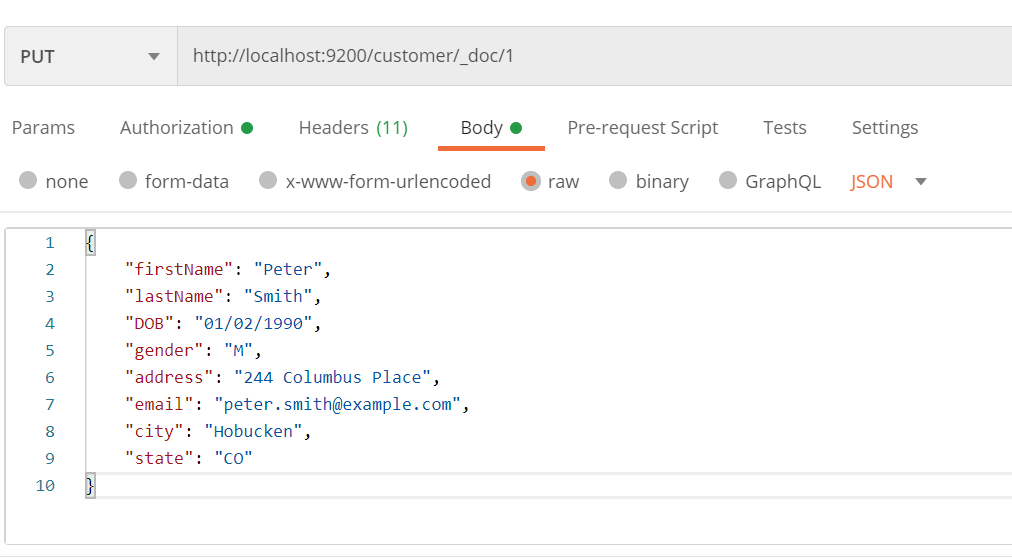This screenshot has height=559, width=1012.
Task: Open the Headers (11) tab
Action: pyautogui.click(x=353, y=128)
